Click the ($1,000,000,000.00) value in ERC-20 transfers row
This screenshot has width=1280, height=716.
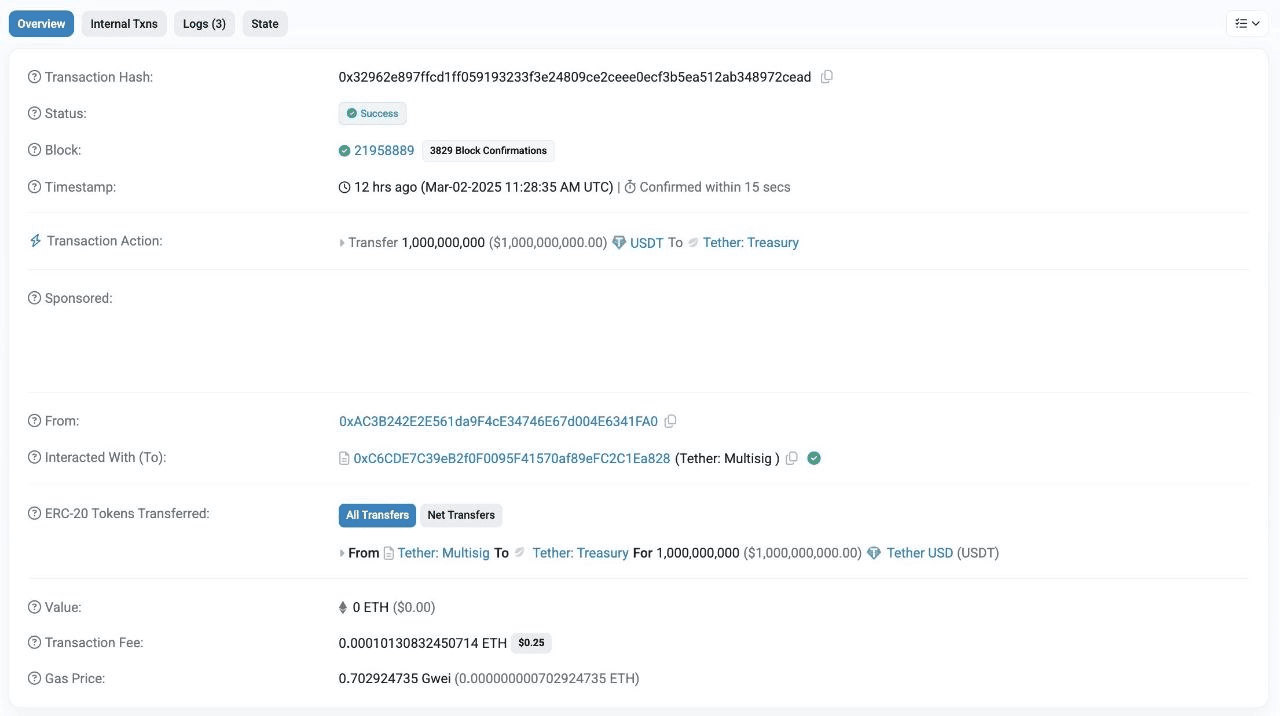[803, 553]
